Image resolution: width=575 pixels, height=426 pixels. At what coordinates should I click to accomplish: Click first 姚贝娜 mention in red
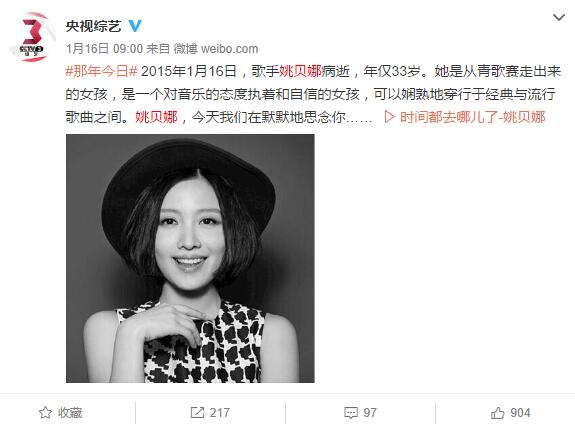click(x=300, y=71)
